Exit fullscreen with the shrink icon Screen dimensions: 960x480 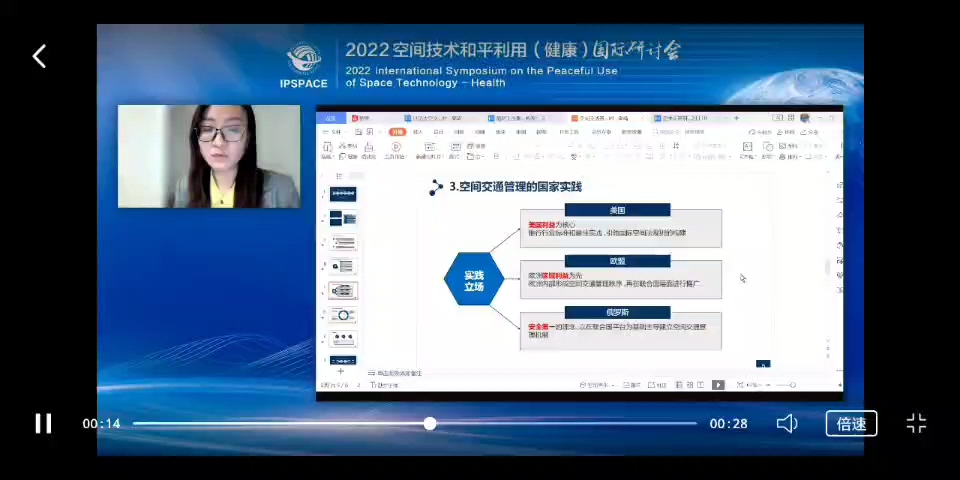916,423
